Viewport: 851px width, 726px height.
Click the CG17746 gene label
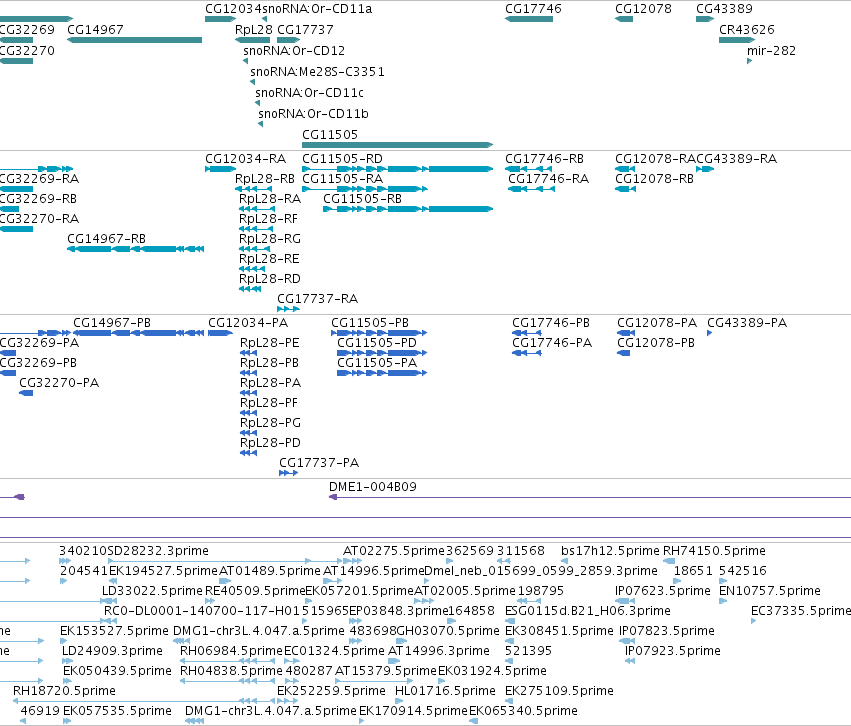(533, 9)
